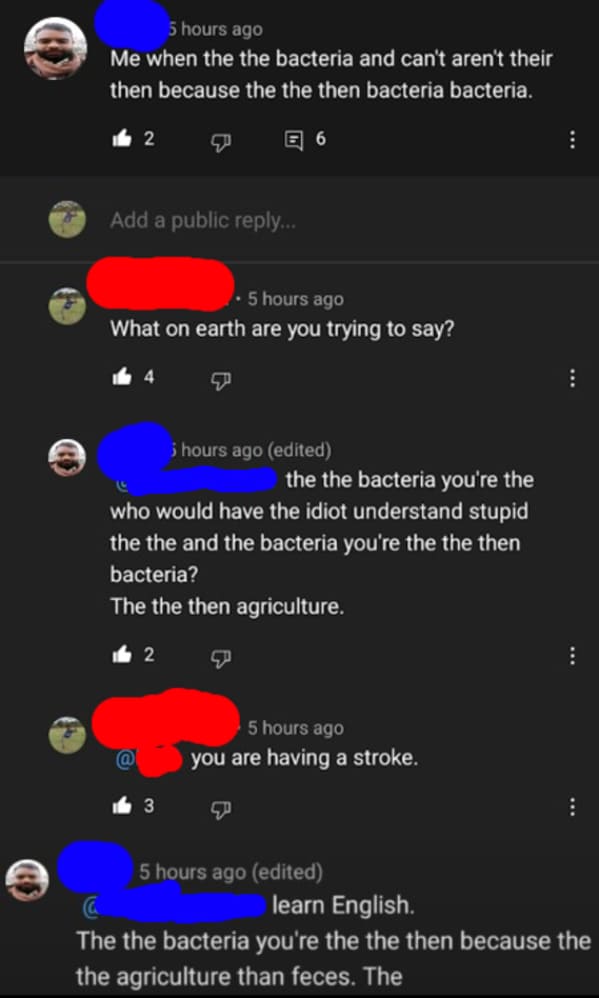Dislike the 'What on earth are you trying to say' reply
This screenshot has height=998, width=599.
click(220, 380)
